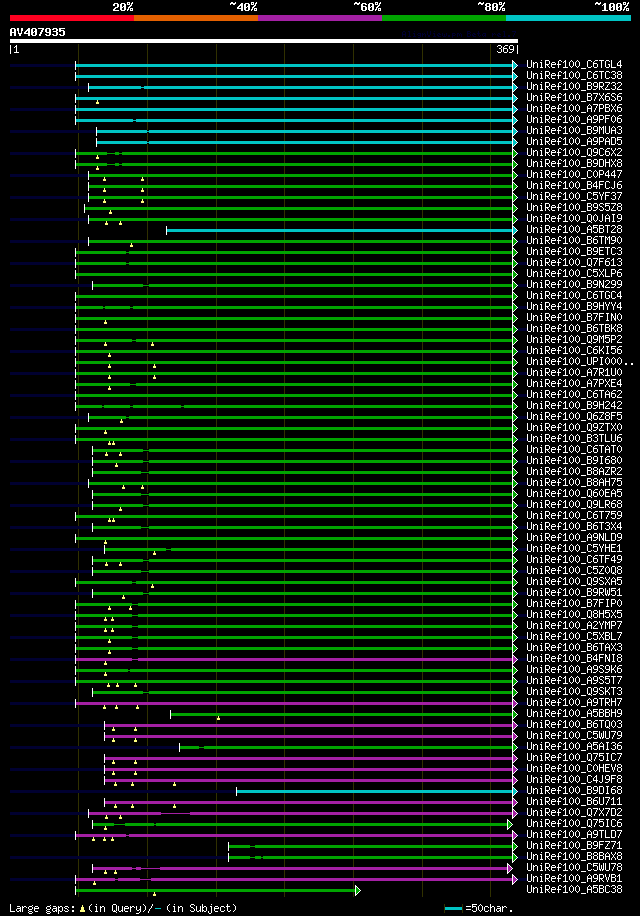Screen dimensions: 640x916
Task: Select label UniRef100_Q9LR68
Action: click(x=574, y=504)
